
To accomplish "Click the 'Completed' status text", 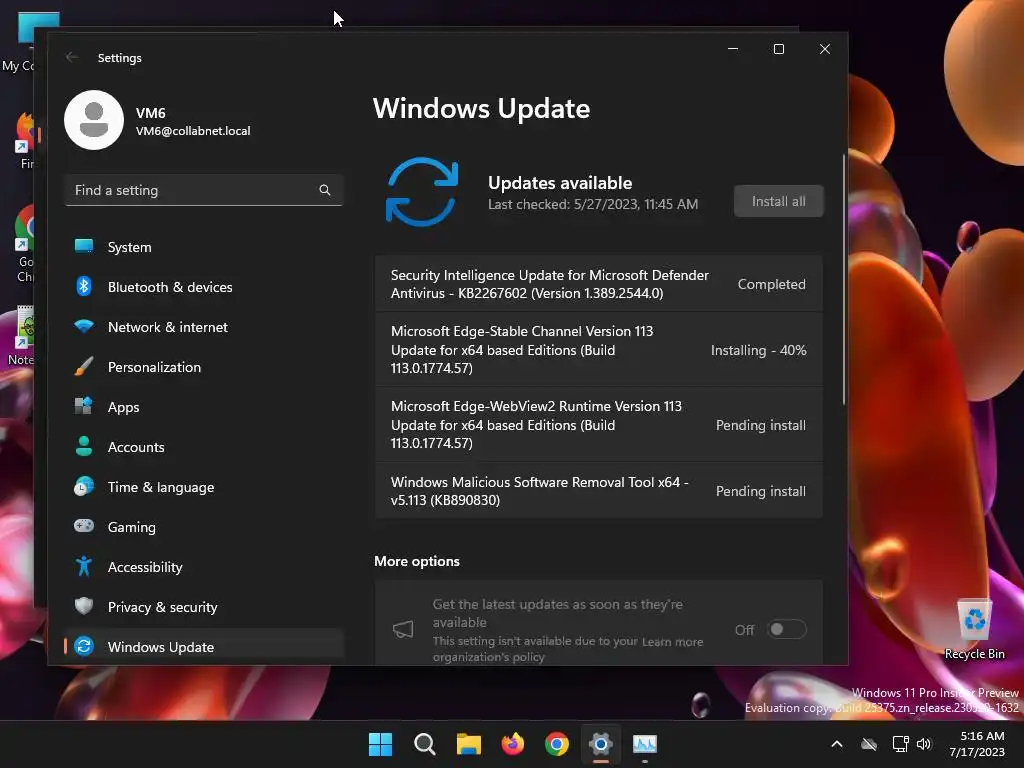I will pos(771,284).
